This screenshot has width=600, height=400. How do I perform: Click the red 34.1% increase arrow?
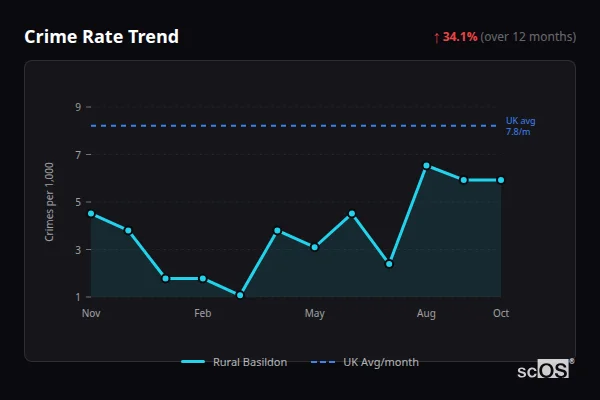point(437,37)
